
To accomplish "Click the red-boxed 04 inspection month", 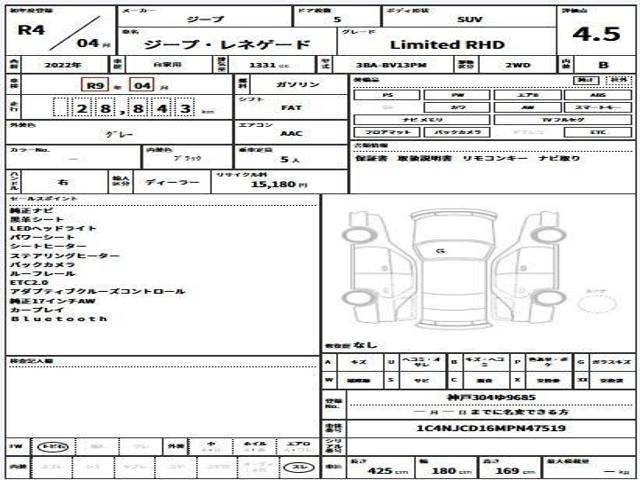I will point(142,85).
